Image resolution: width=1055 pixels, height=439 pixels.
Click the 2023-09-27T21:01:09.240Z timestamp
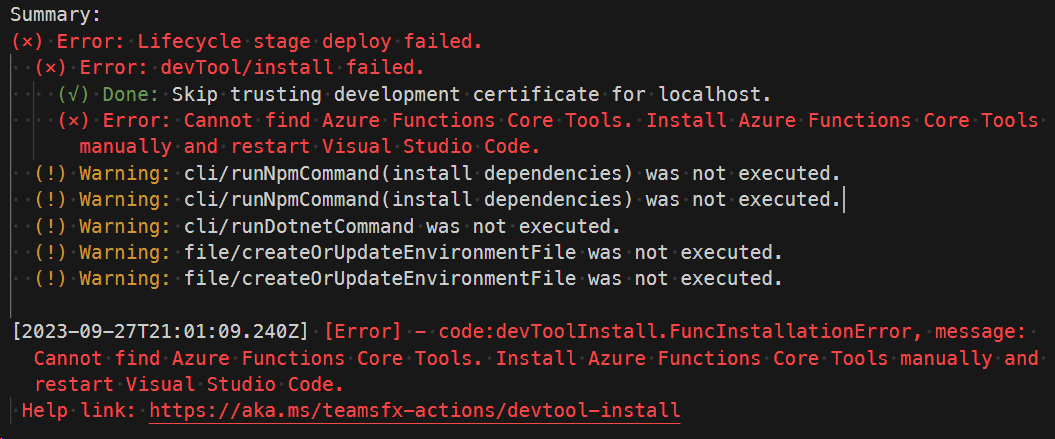click(x=161, y=331)
